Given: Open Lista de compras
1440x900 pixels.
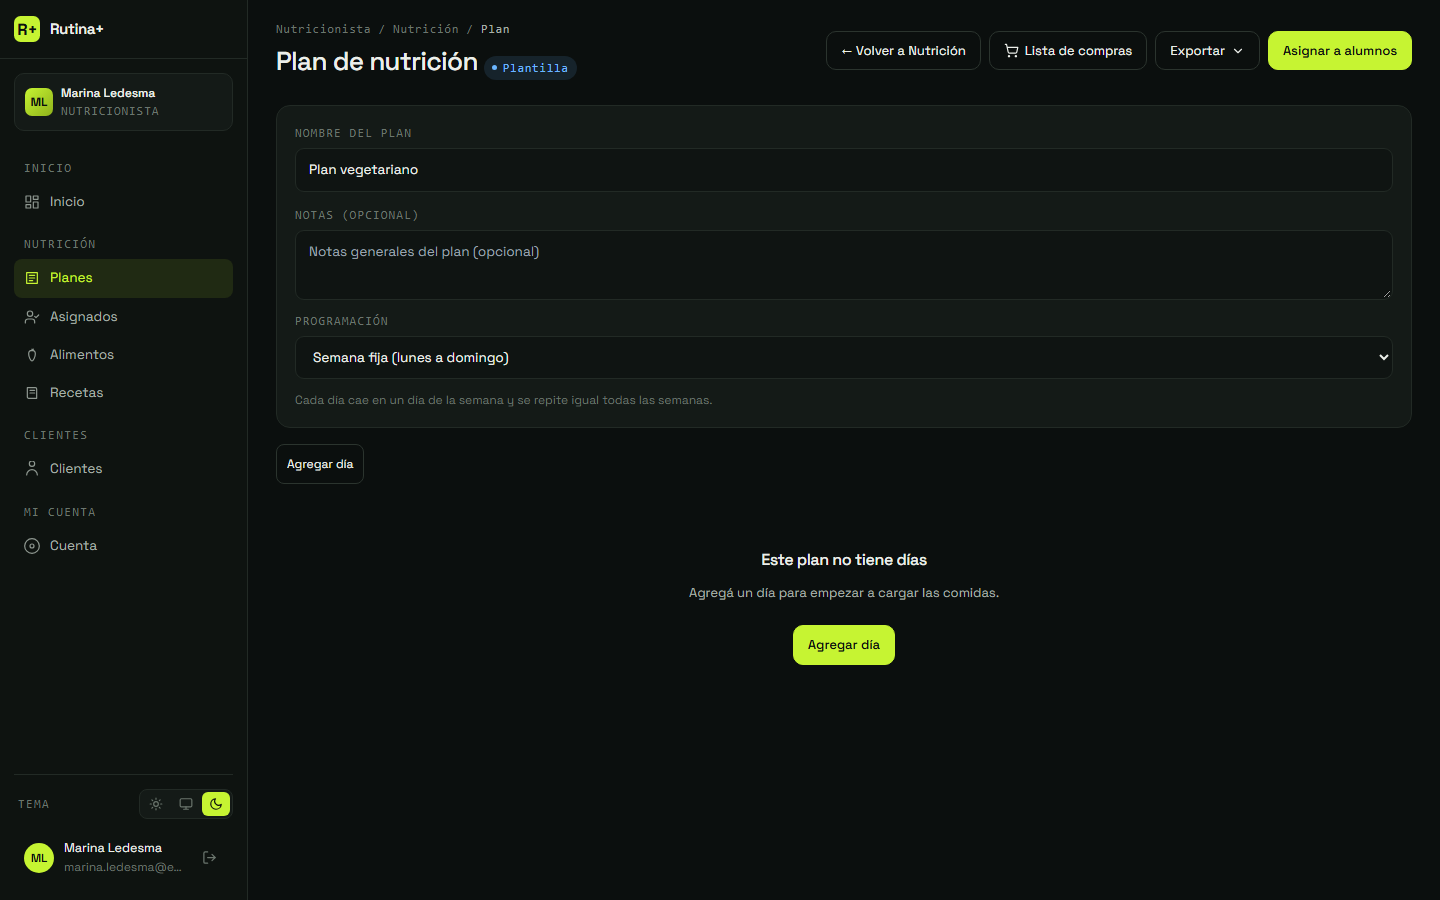Looking at the screenshot, I should 1068,51.
